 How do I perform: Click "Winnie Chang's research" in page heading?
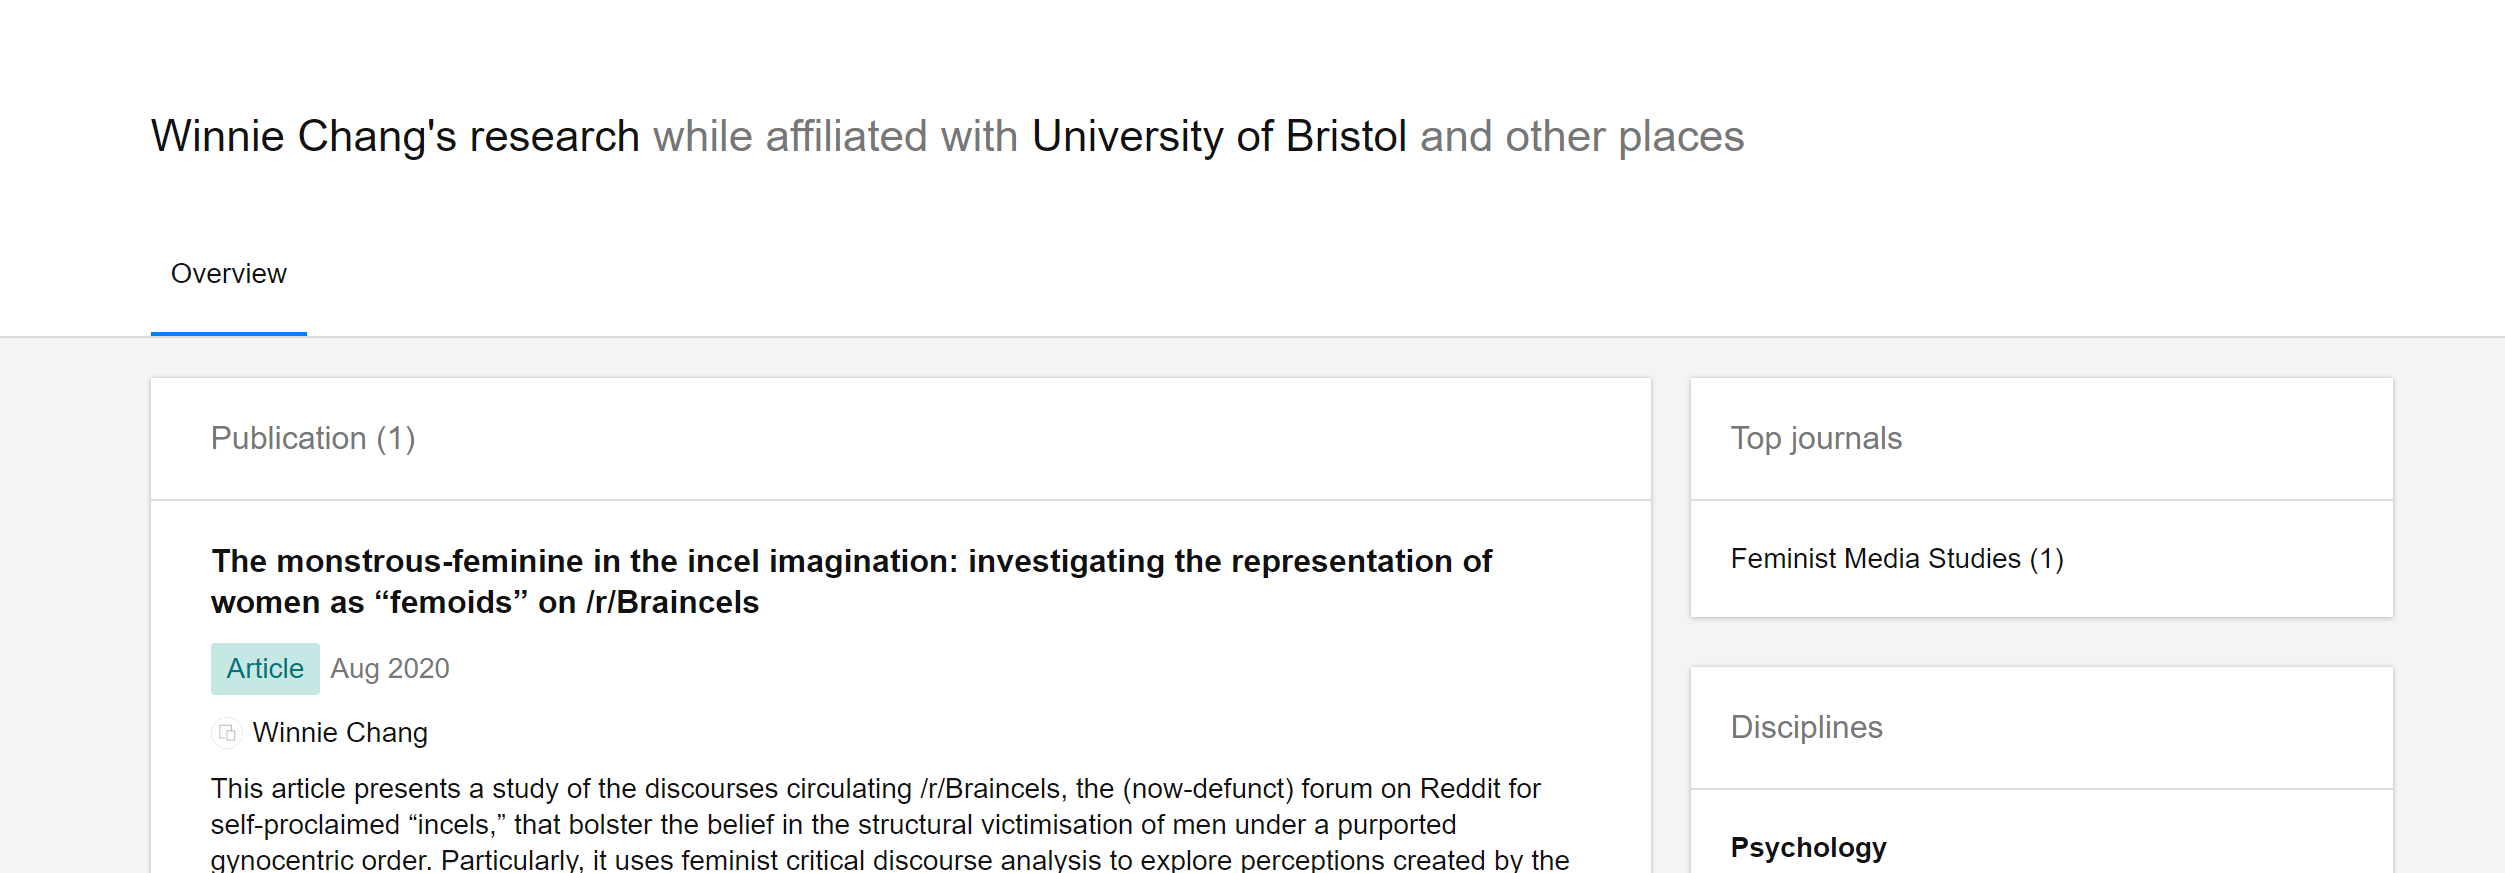pos(395,137)
